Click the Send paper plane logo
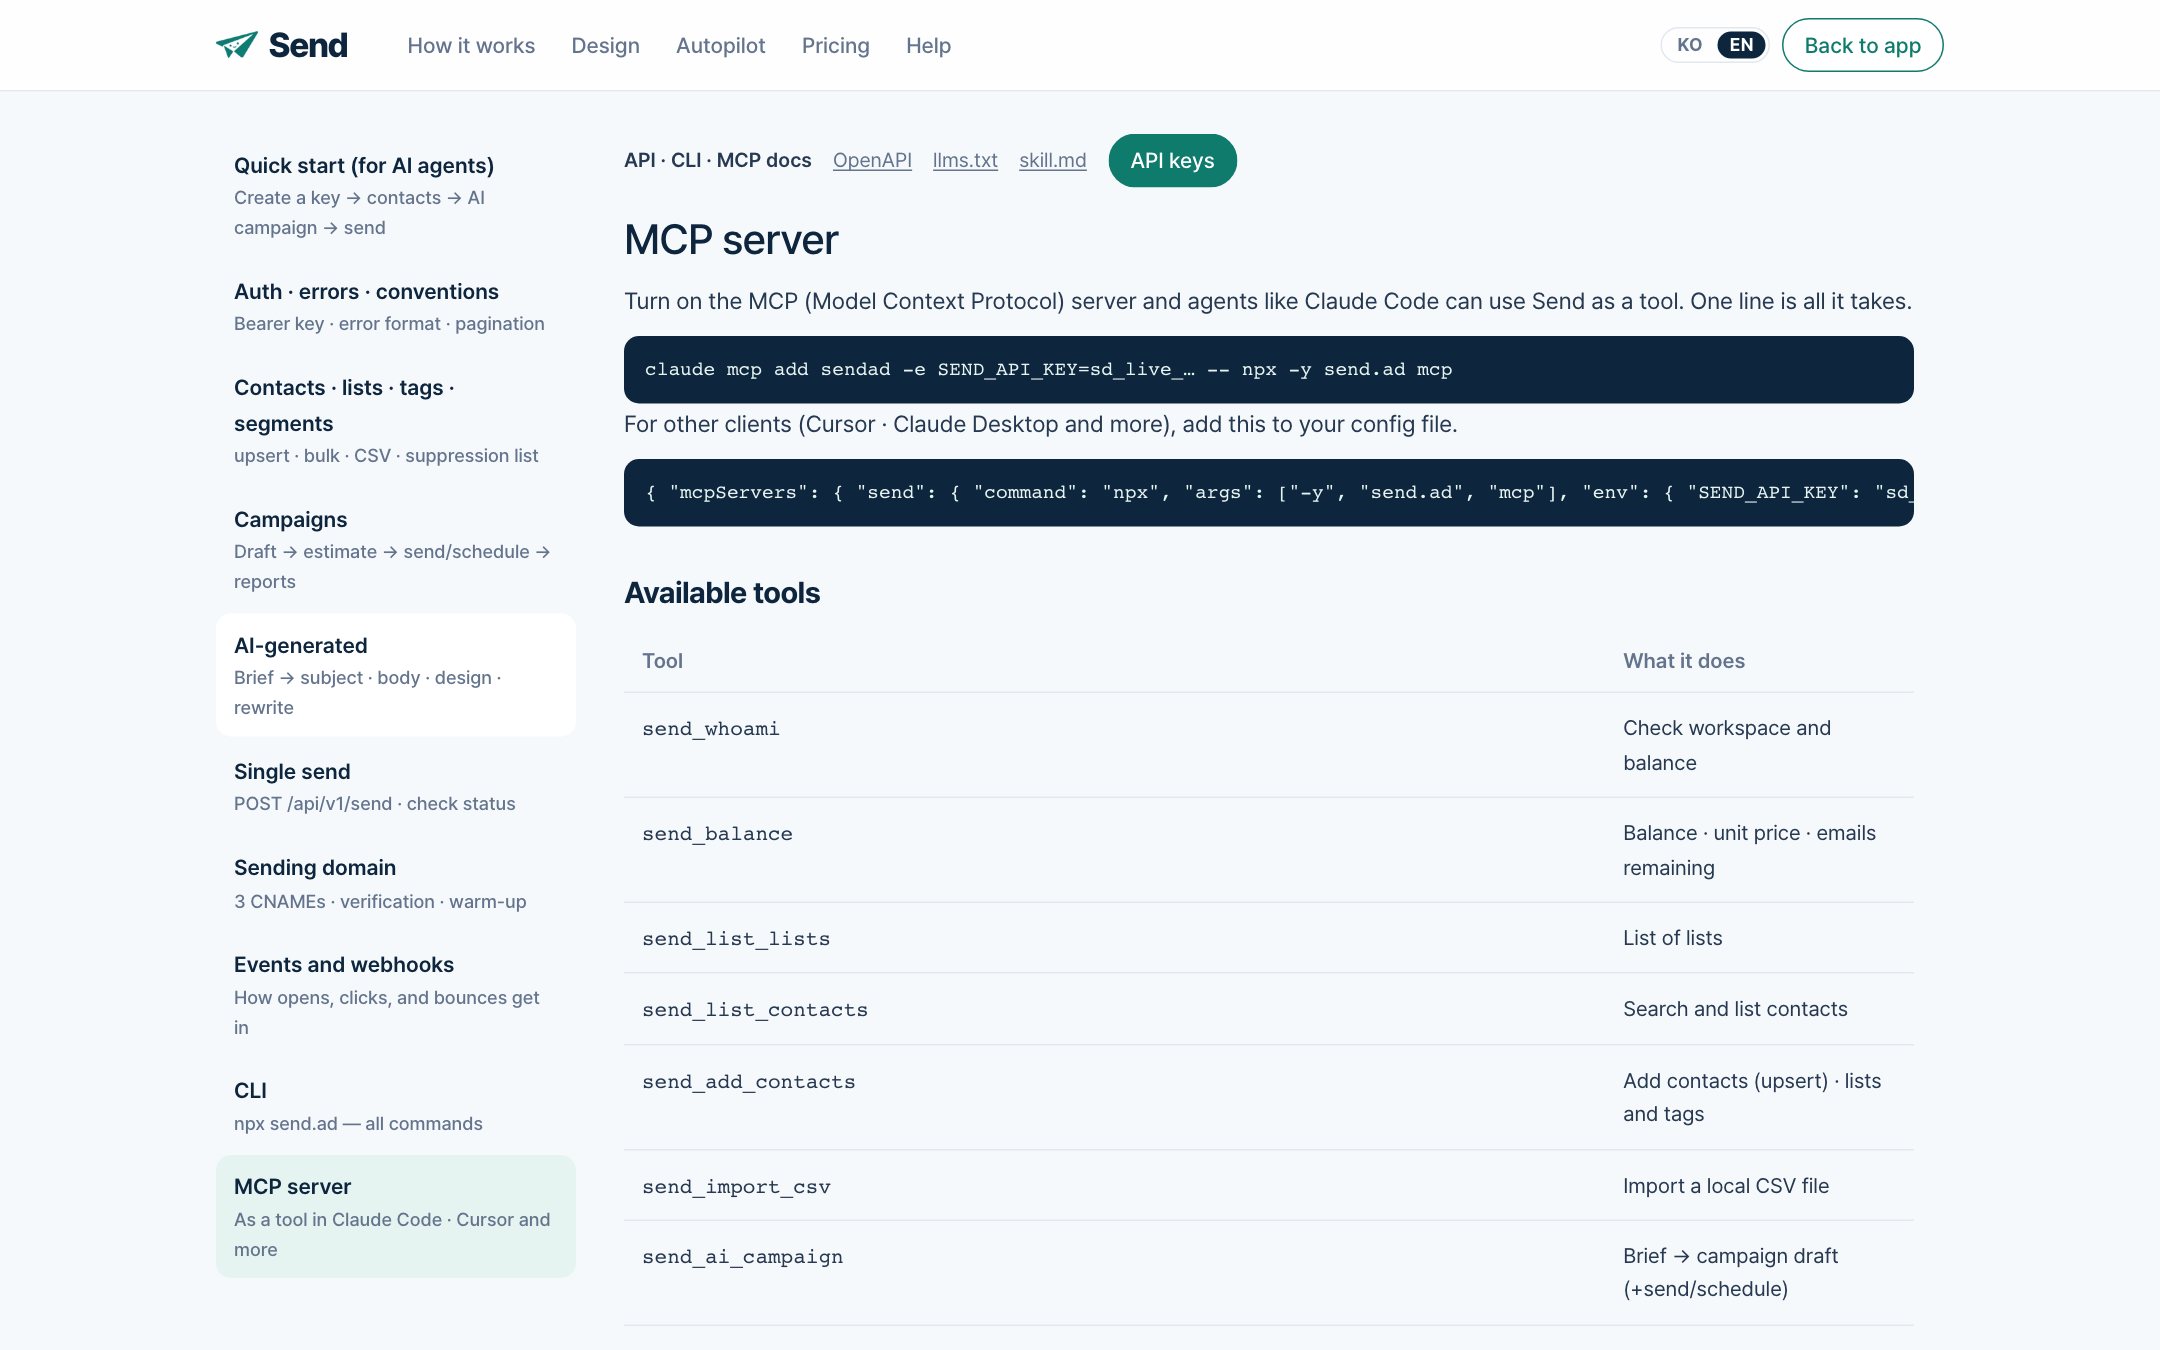 (x=282, y=45)
